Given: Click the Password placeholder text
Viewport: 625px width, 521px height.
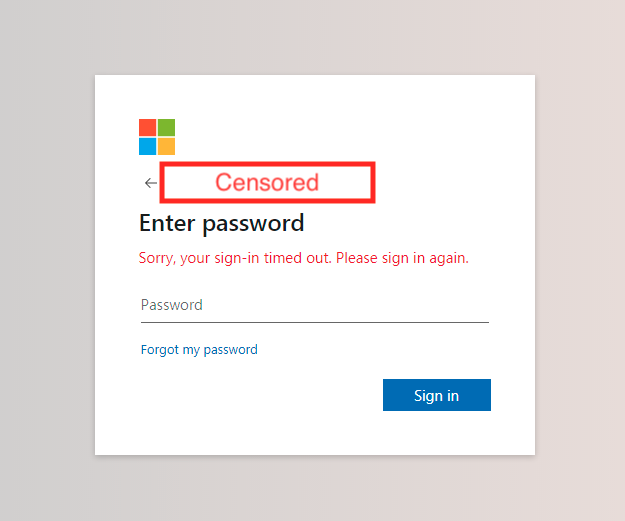Looking at the screenshot, I should pyautogui.click(x=172, y=305).
